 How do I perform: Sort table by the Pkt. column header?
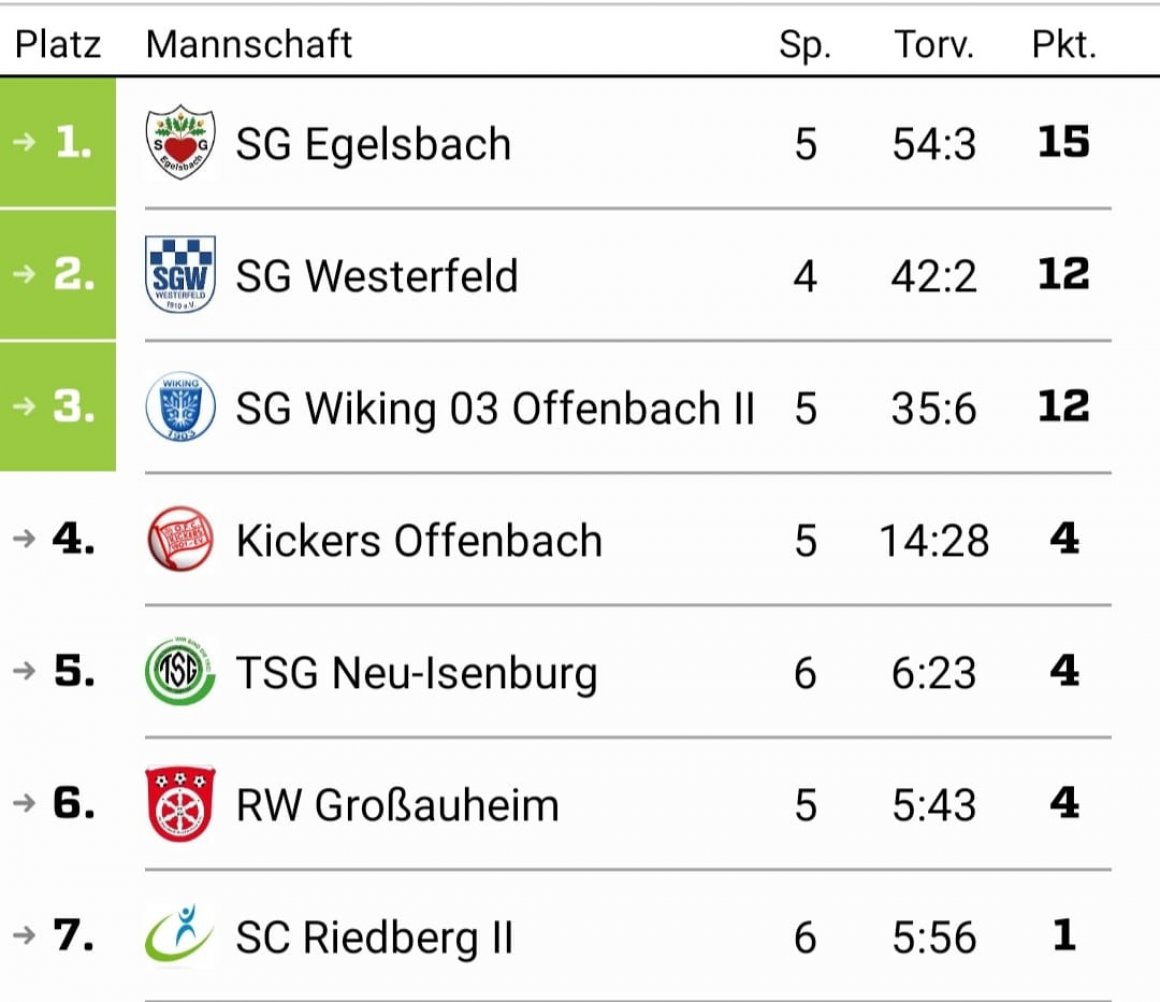tap(1064, 44)
